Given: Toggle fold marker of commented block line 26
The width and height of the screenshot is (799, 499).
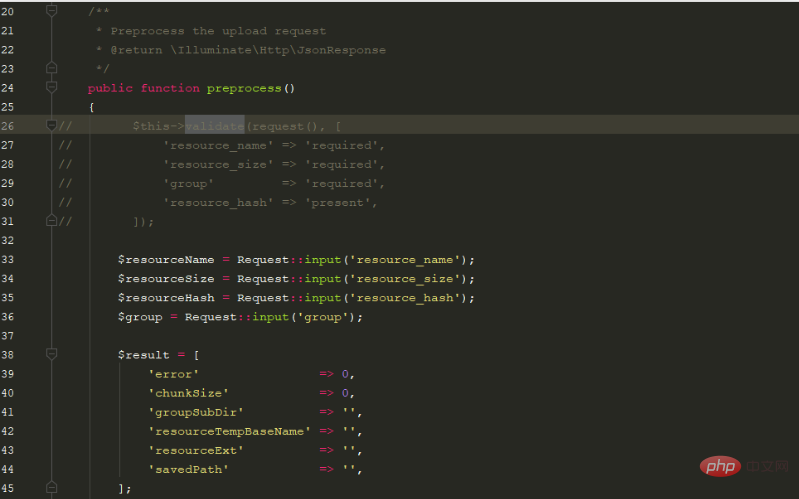Looking at the screenshot, I should (52, 126).
